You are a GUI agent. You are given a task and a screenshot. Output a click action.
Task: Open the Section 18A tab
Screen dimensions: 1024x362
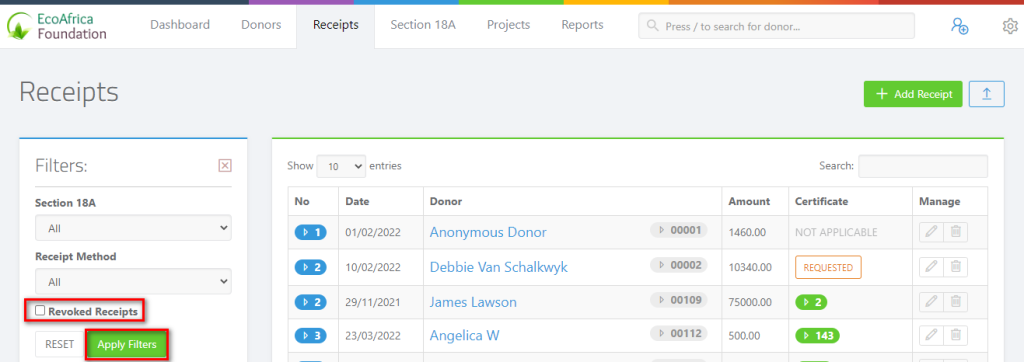point(423,25)
